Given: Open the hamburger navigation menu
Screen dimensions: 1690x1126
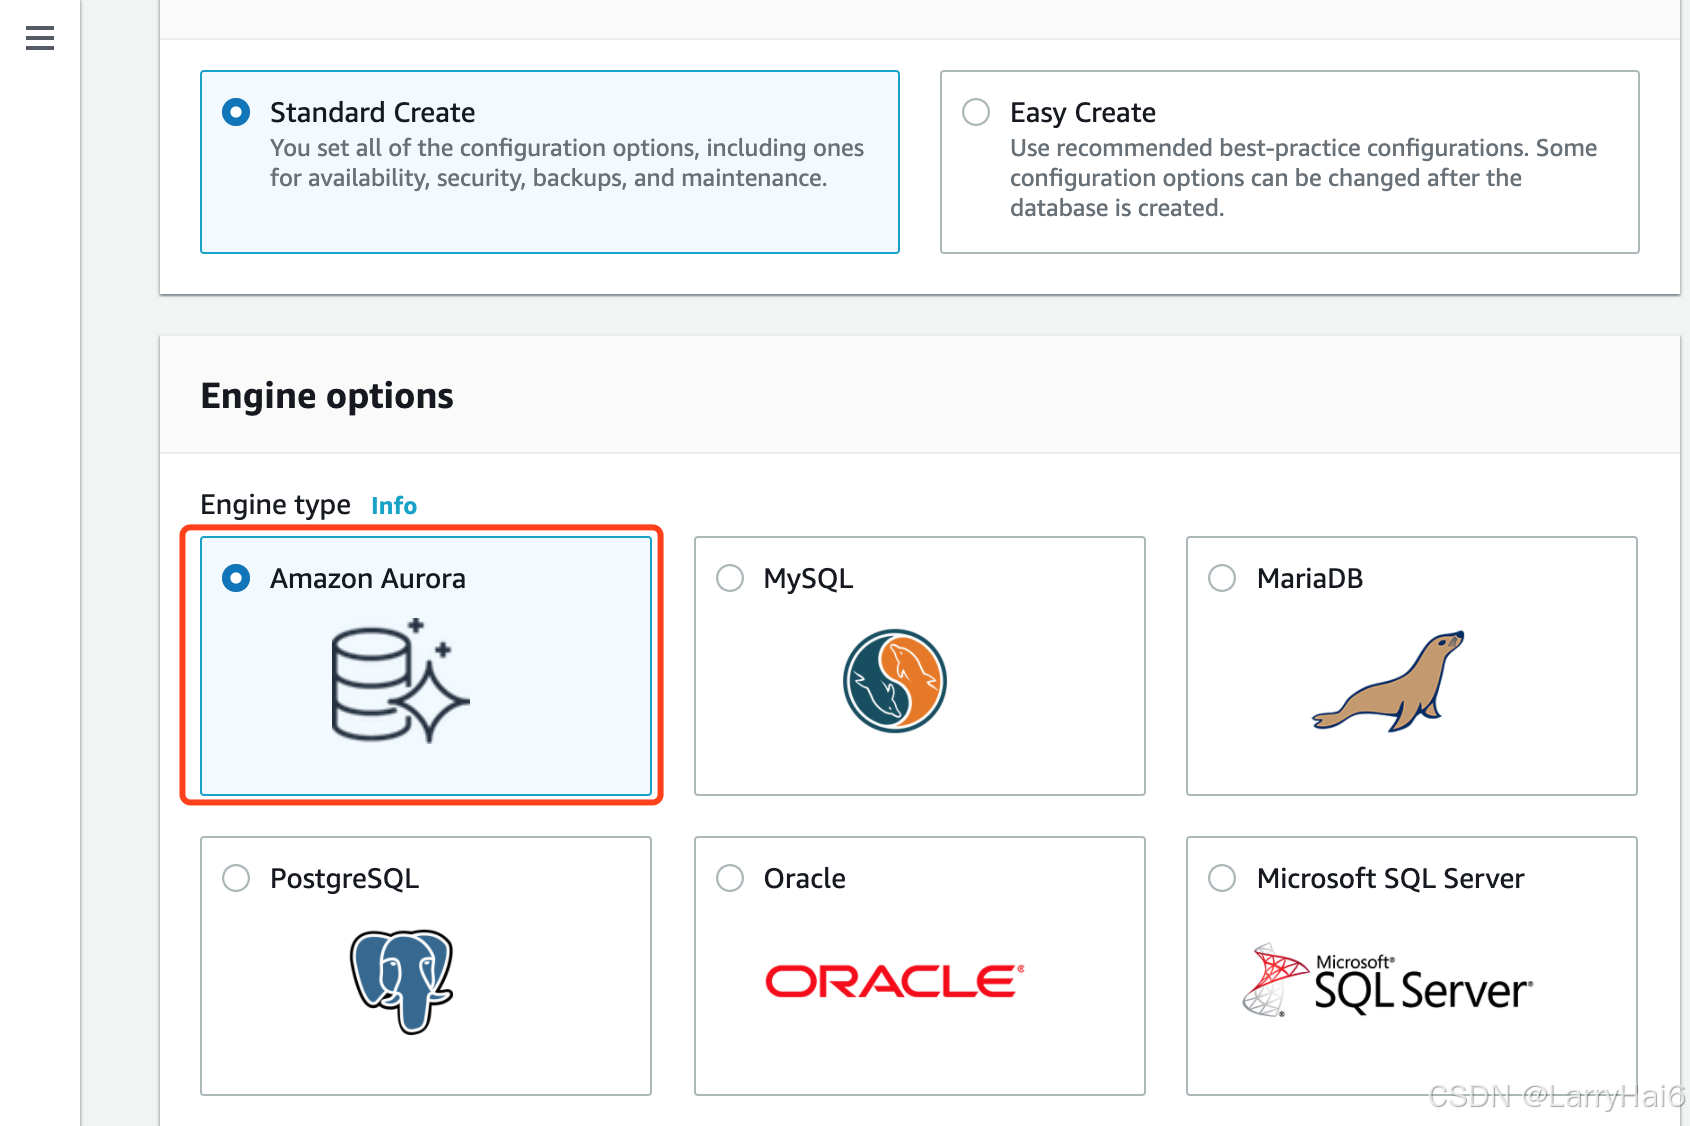Looking at the screenshot, I should coord(40,38).
